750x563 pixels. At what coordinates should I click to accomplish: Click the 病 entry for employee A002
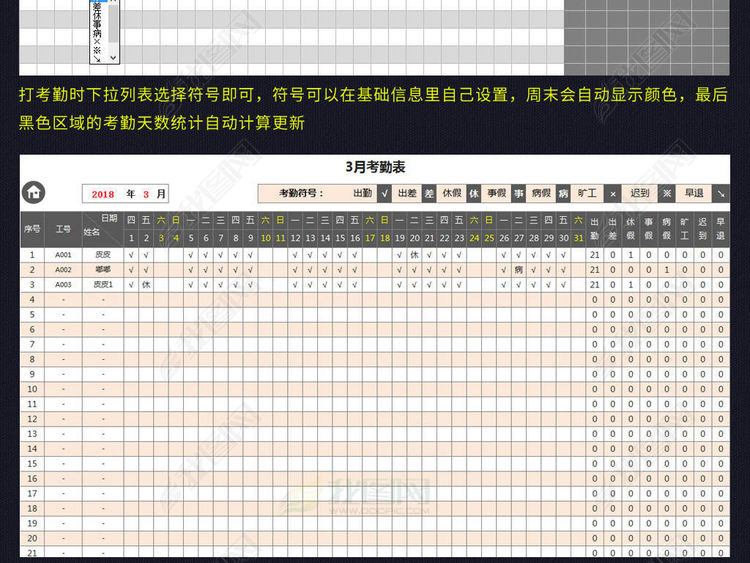pos(518,270)
